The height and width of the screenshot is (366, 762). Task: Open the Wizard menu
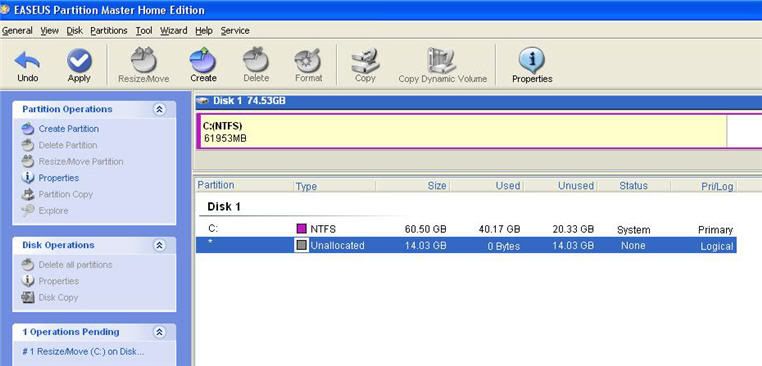[x=174, y=31]
